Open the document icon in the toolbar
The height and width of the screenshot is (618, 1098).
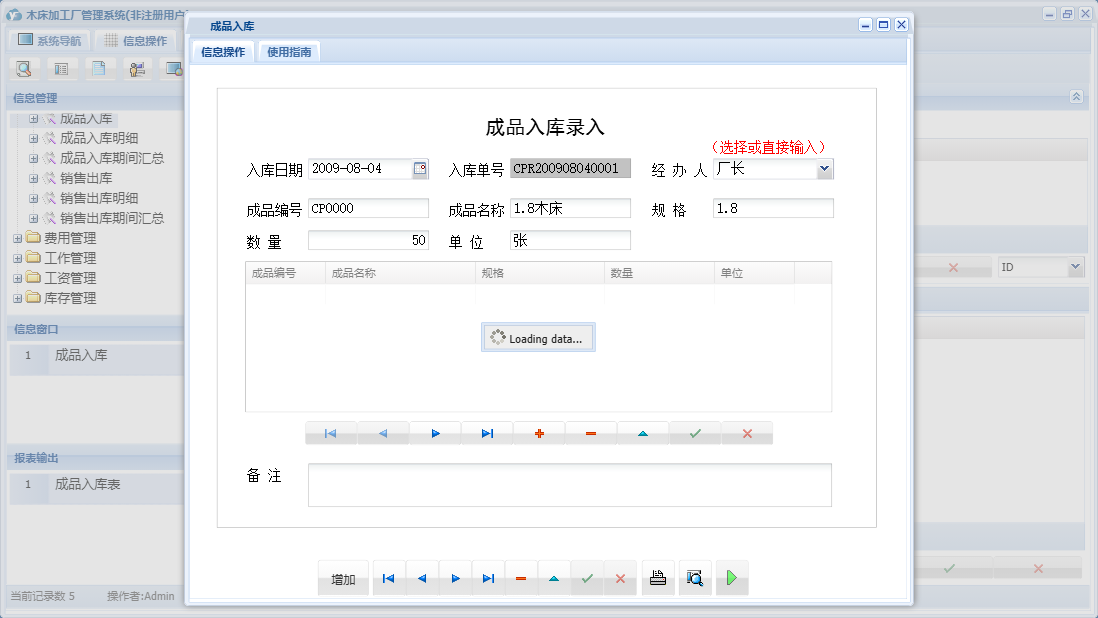point(100,68)
